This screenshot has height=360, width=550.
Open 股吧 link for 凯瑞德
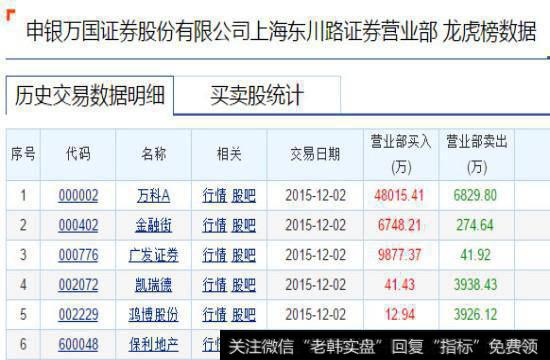pyautogui.click(x=243, y=285)
